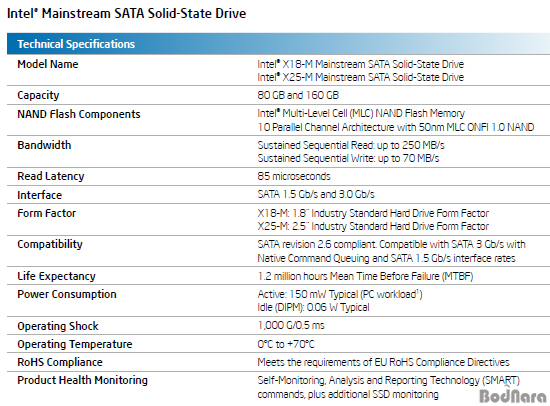Select 'Meets the requirements of EU RoHS' text
Screen dimensions: 550x406
pyautogui.click(x=383, y=362)
